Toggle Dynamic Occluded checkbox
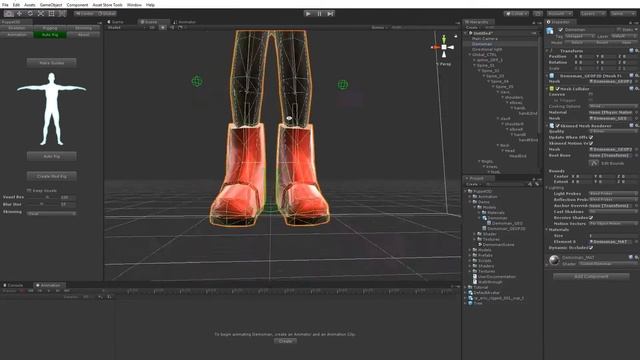 click(x=591, y=248)
